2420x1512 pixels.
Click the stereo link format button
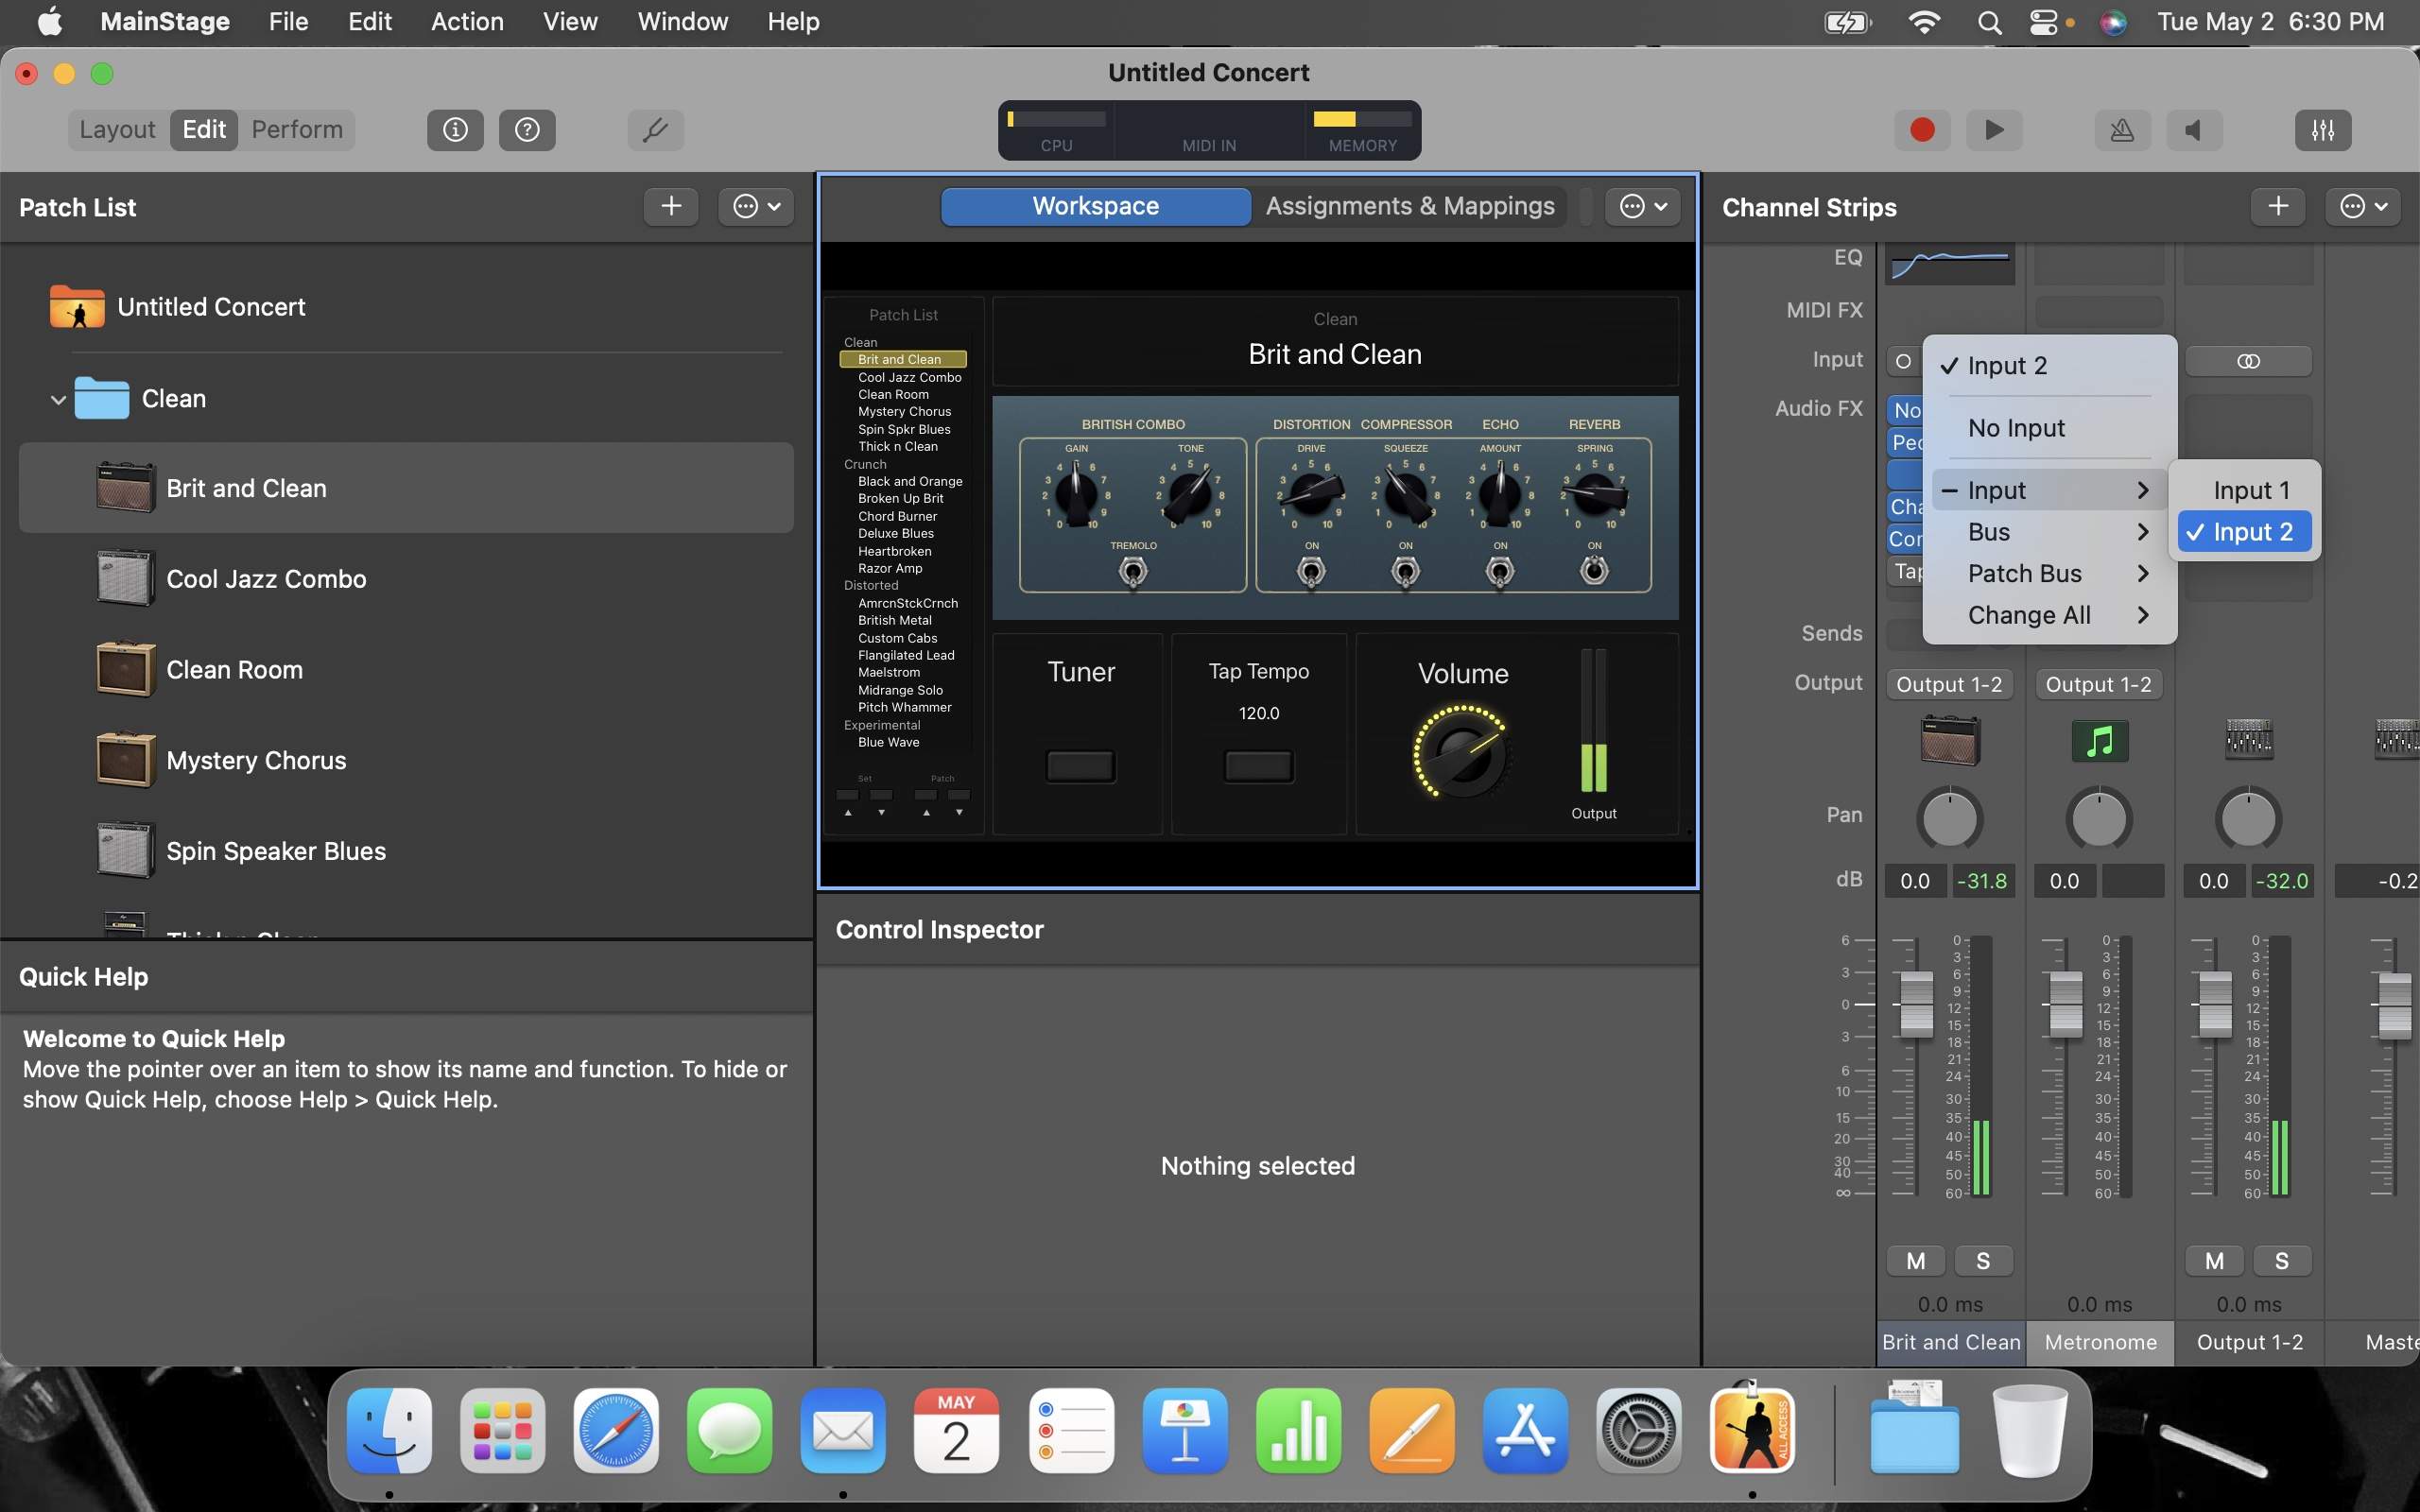[2248, 361]
